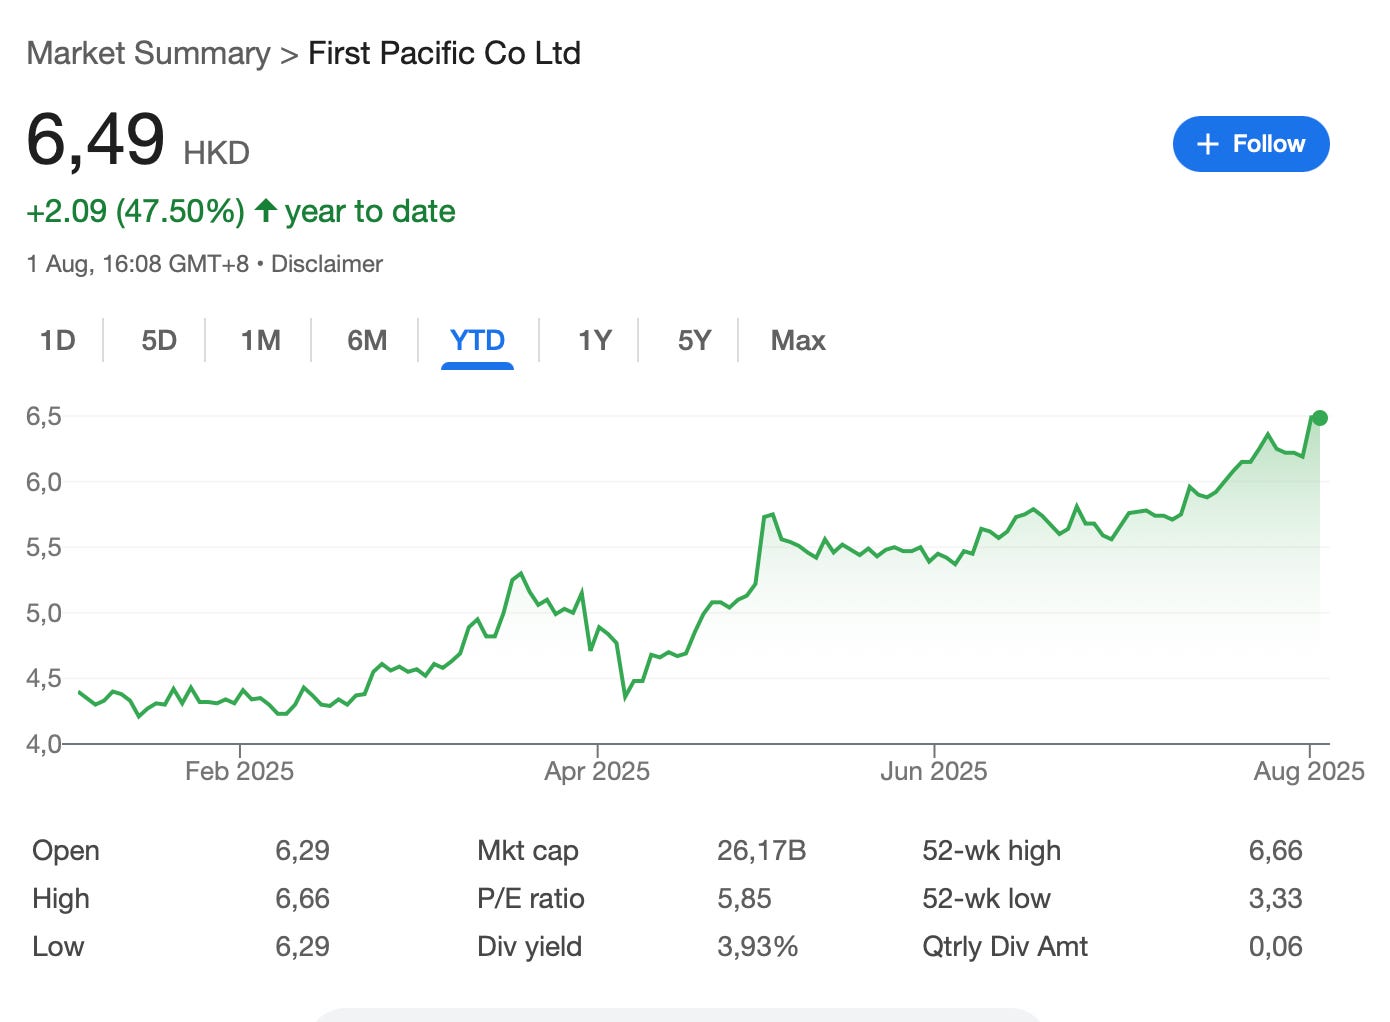This screenshot has height=1022, width=1390.
Task: Click the Follow button
Action: coord(1251,144)
